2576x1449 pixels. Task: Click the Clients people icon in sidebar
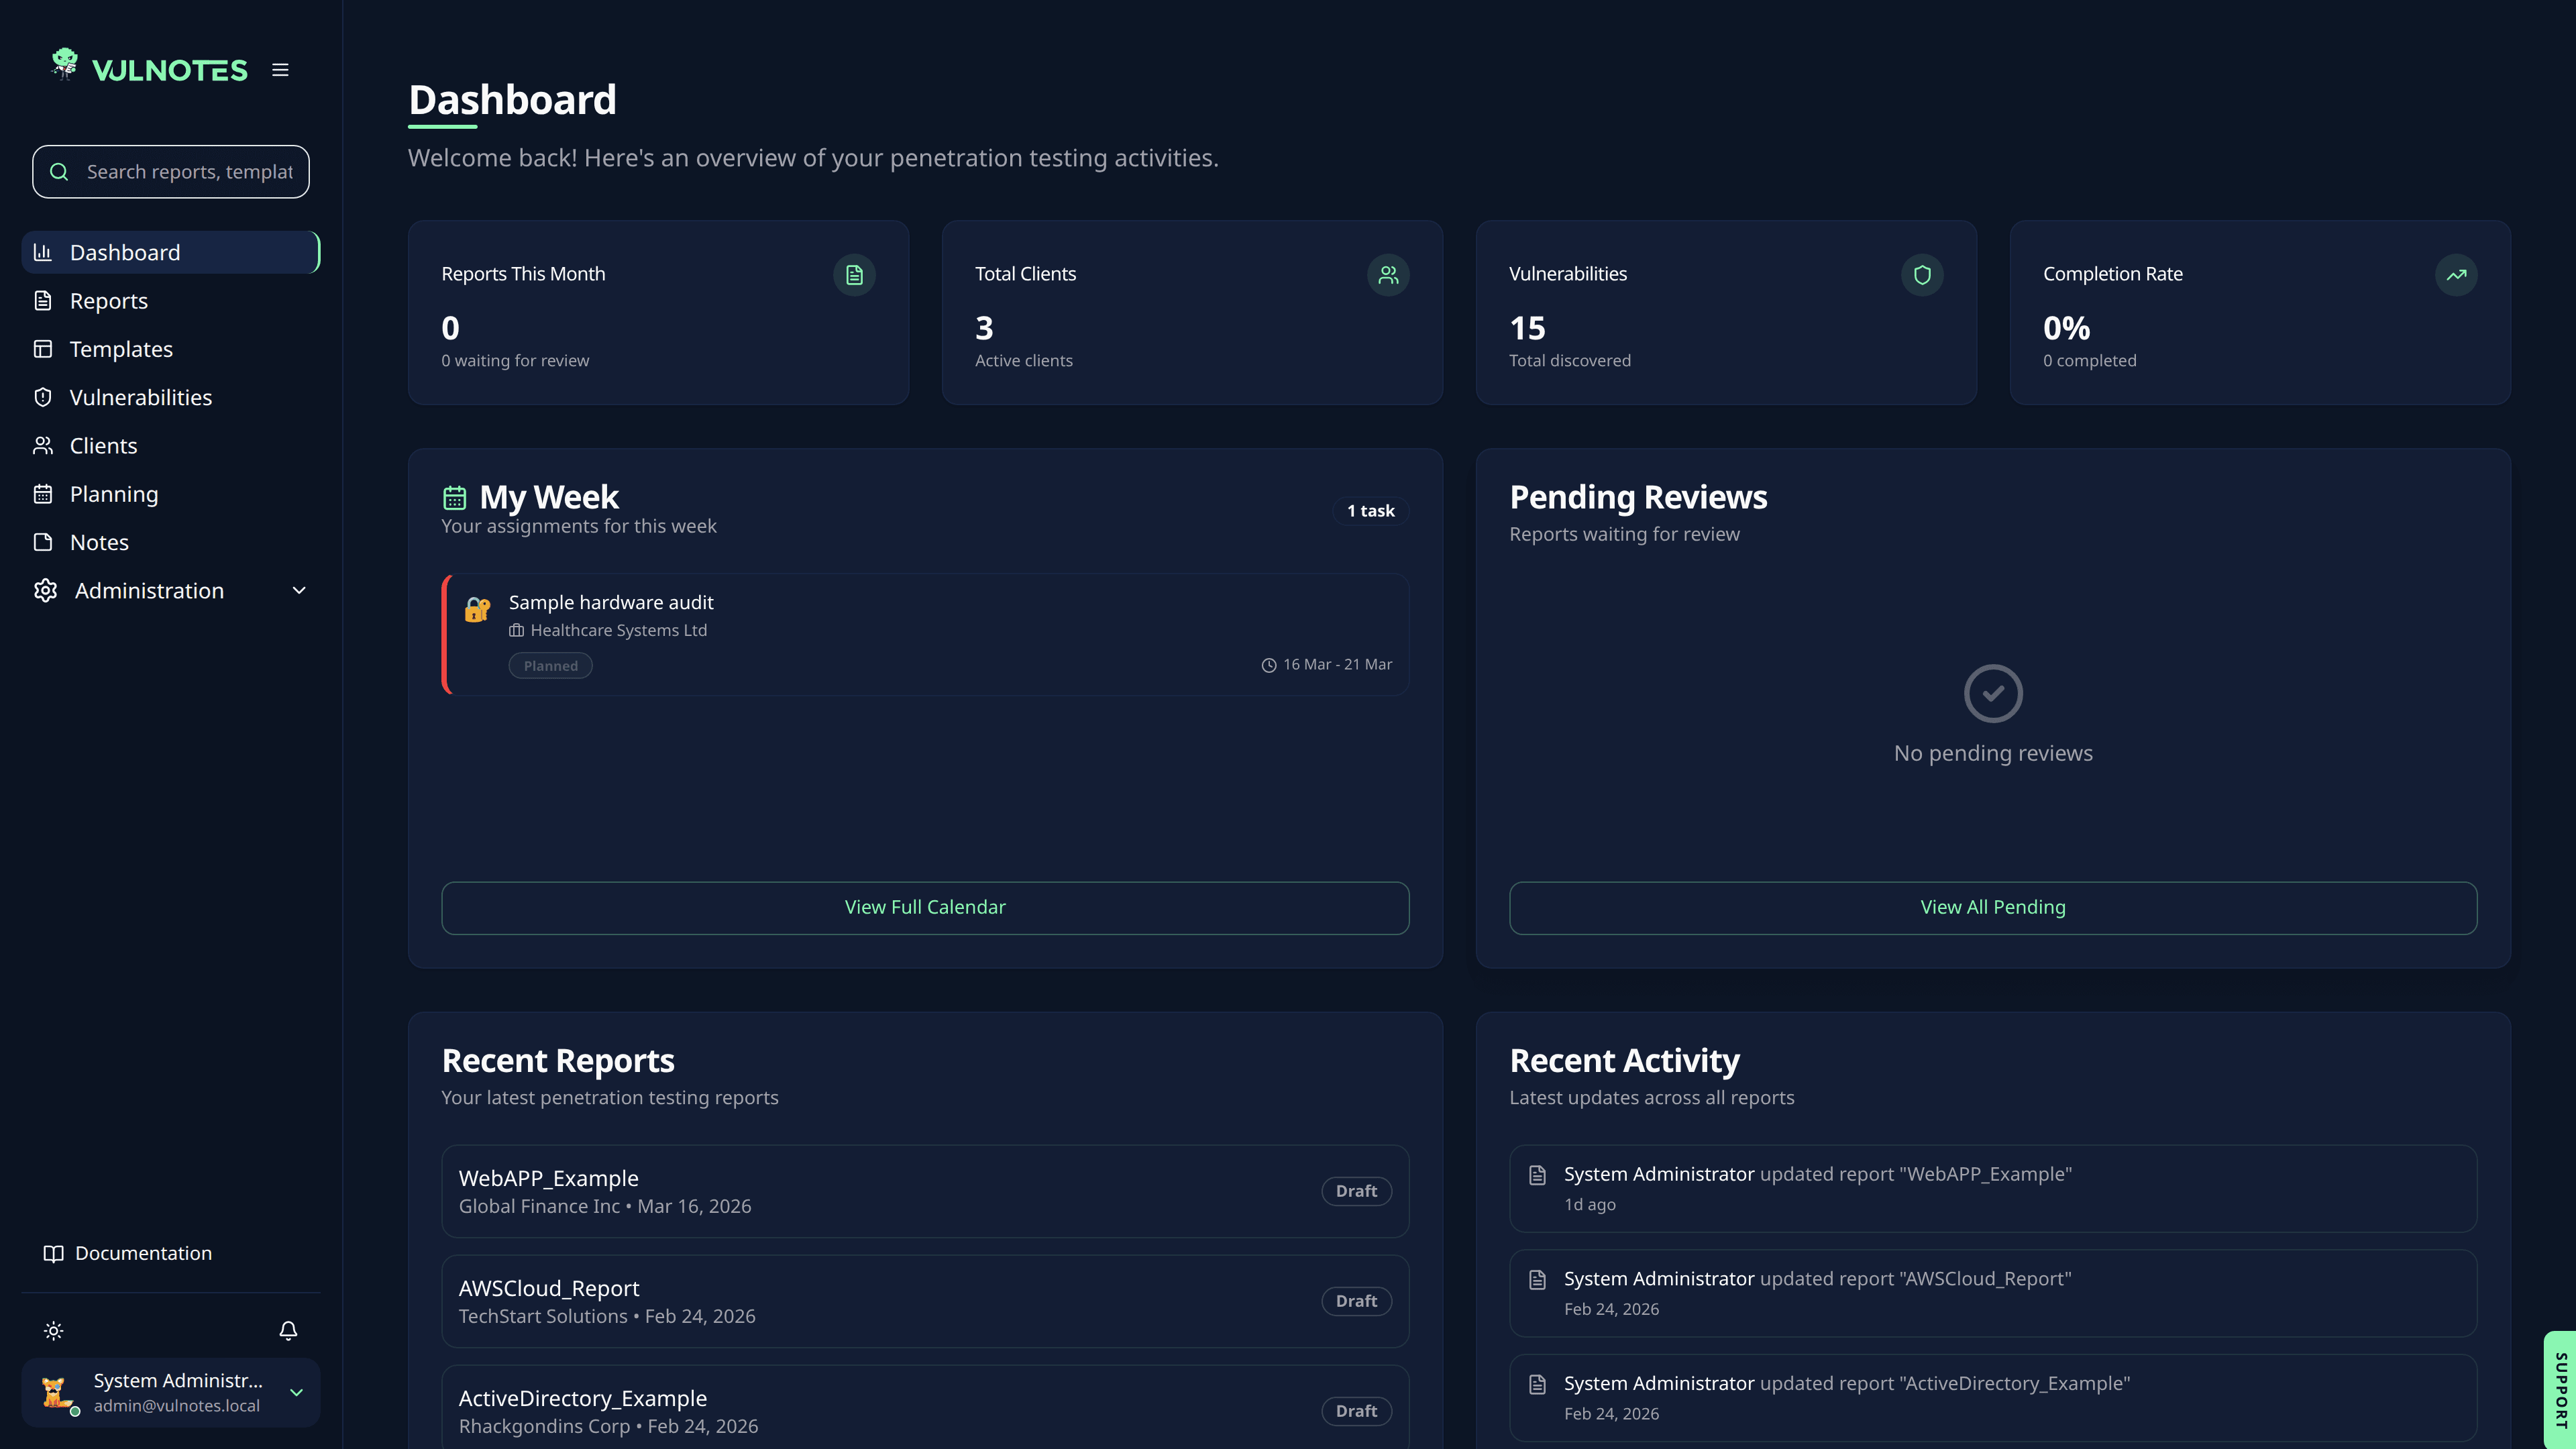(x=43, y=446)
